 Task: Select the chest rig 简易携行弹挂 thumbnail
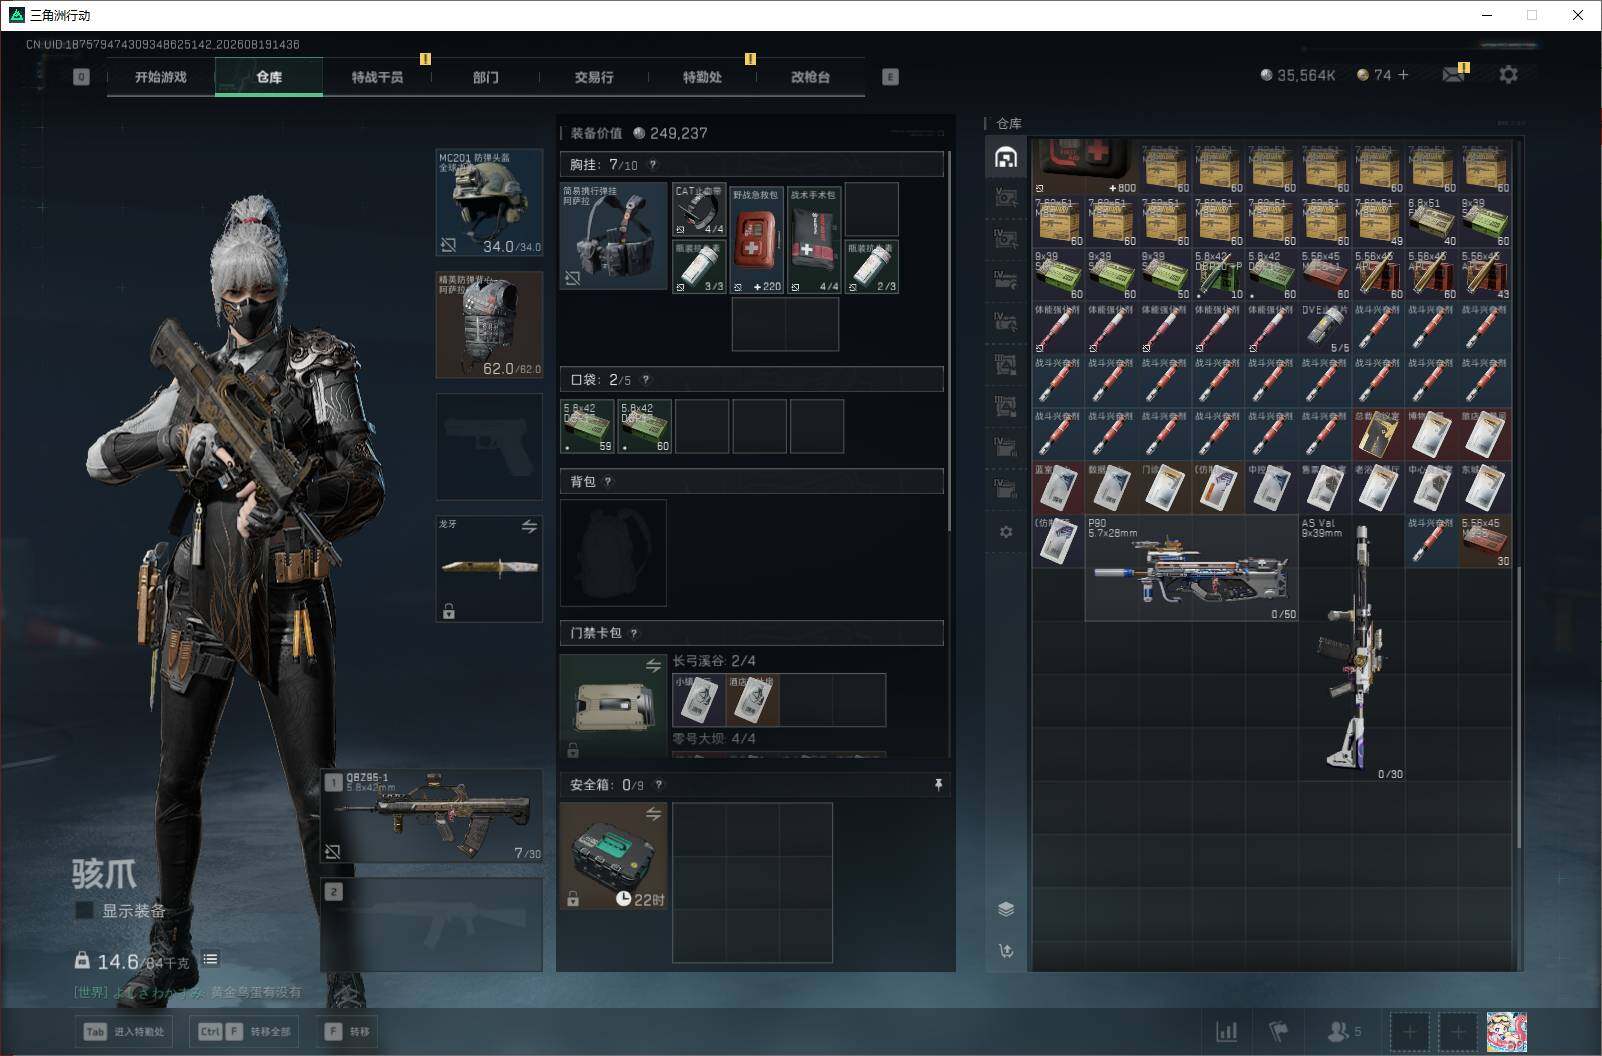(613, 236)
